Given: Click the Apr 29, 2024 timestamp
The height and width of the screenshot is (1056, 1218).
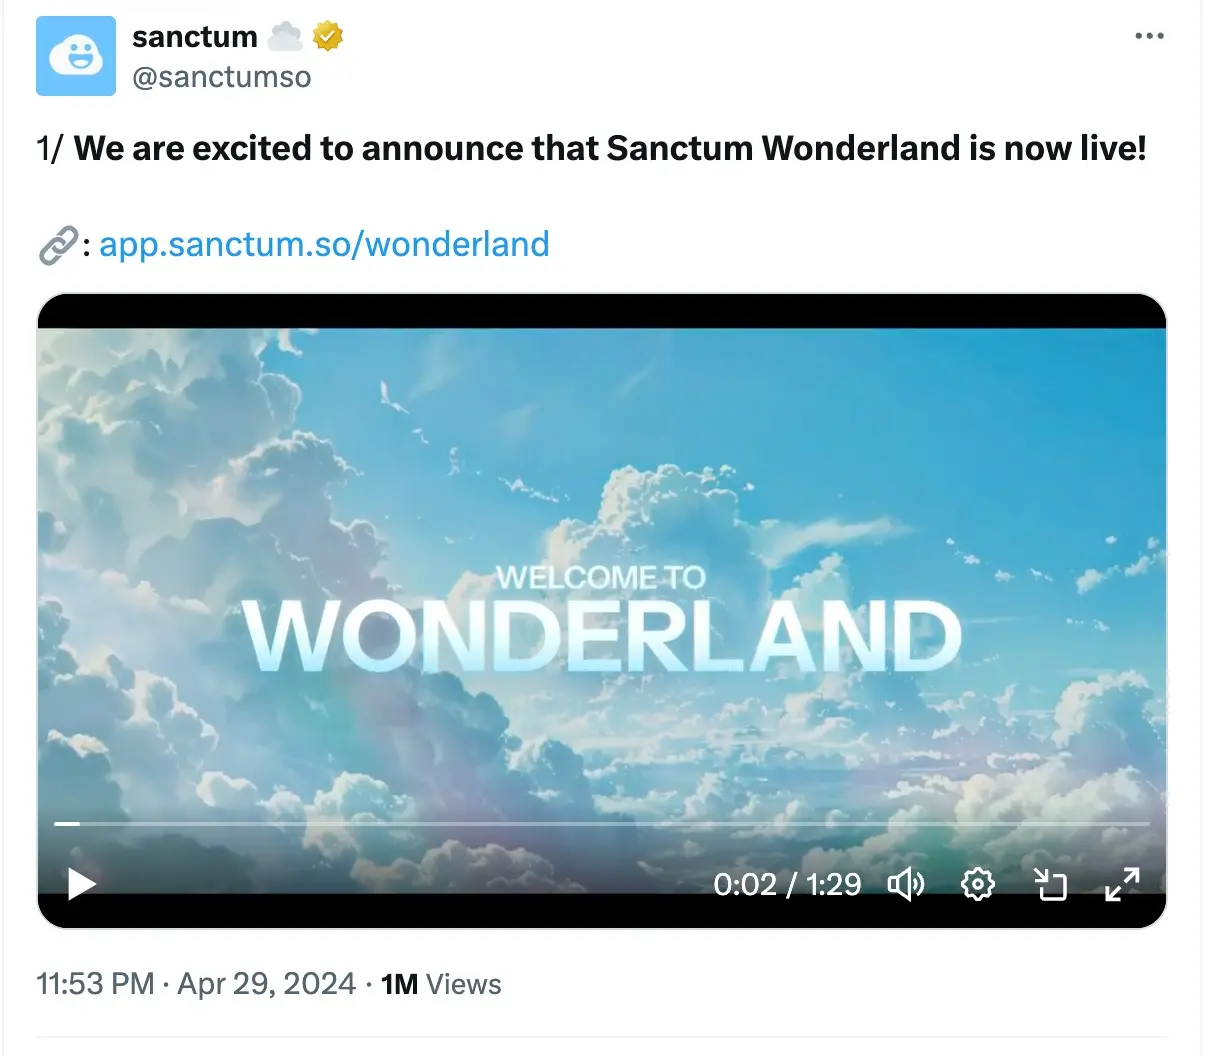Looking at the screenshot, I should 264,984.
